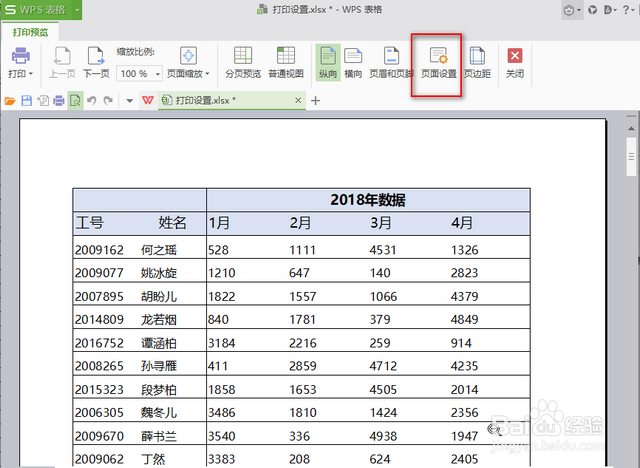640x468 pixels.
Task: Select the 打印预览 ribbon tab
Action: click(x=30, y=32)
